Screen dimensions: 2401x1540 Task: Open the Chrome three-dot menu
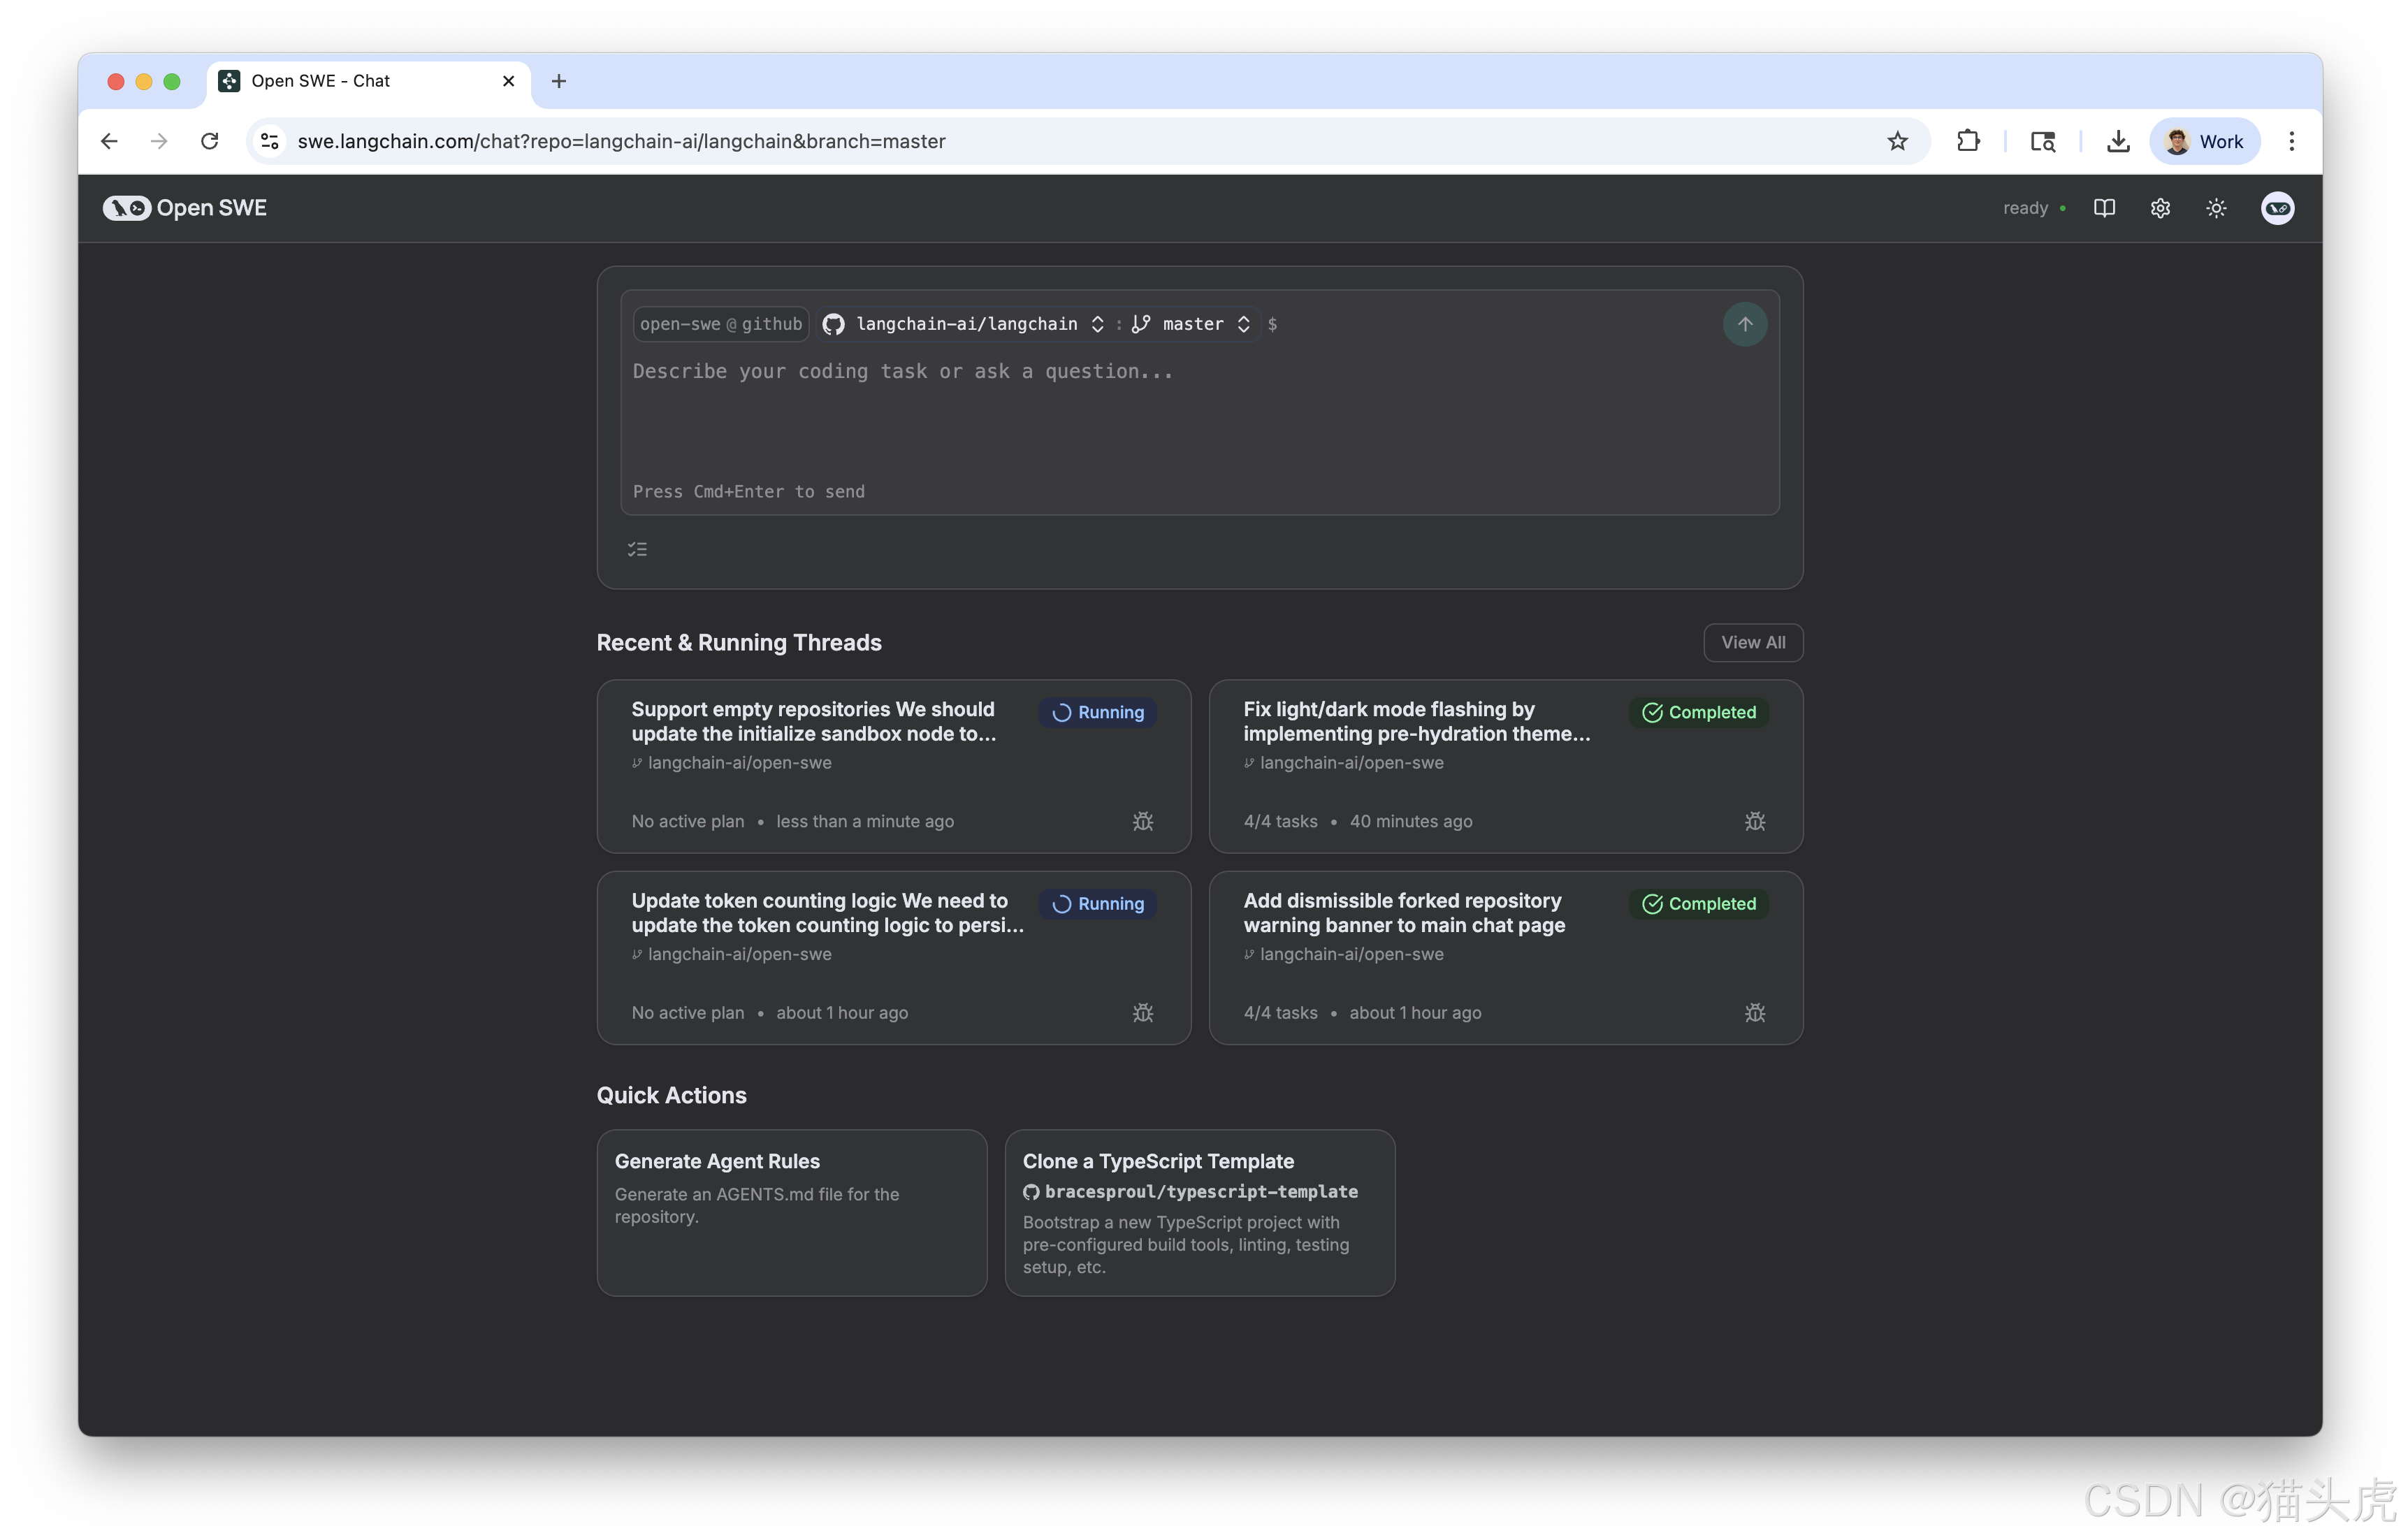2291,141
